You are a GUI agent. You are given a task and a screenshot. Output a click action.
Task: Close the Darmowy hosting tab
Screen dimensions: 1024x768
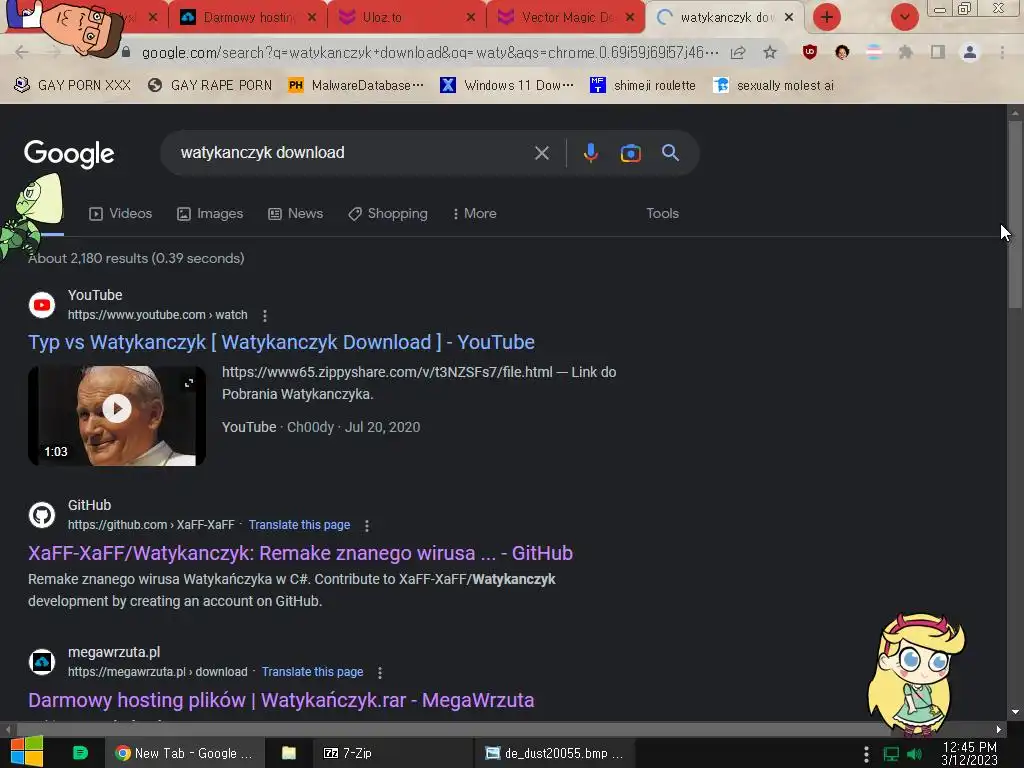tap(312, 18)
